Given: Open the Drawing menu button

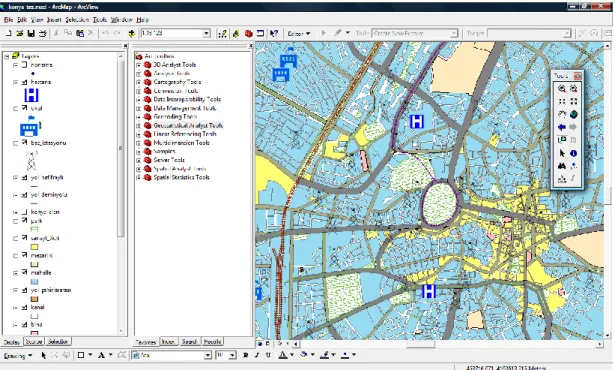Looking at the screenshot, I should click(x=18, y=356).
